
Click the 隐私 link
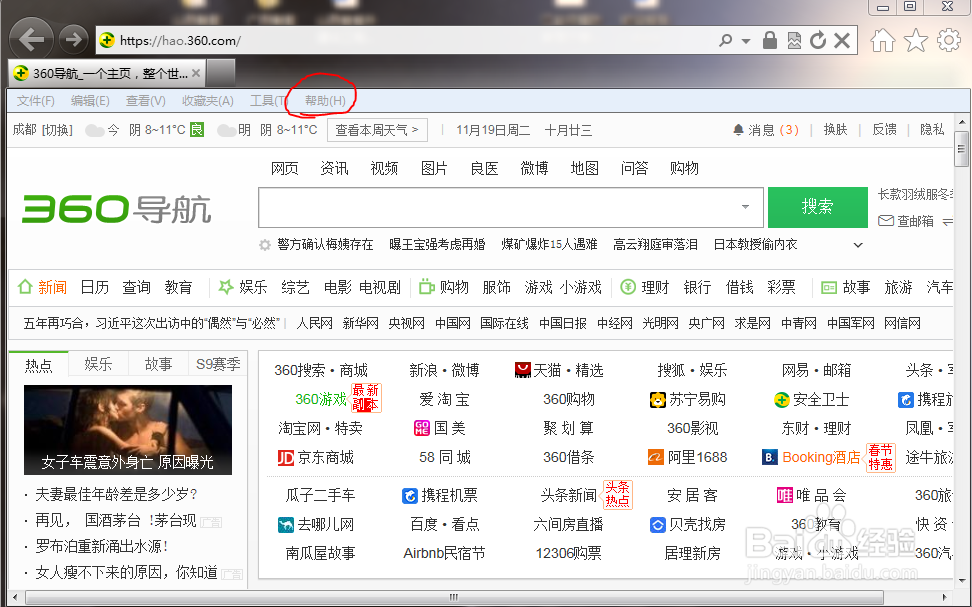(x=932, y=130)
